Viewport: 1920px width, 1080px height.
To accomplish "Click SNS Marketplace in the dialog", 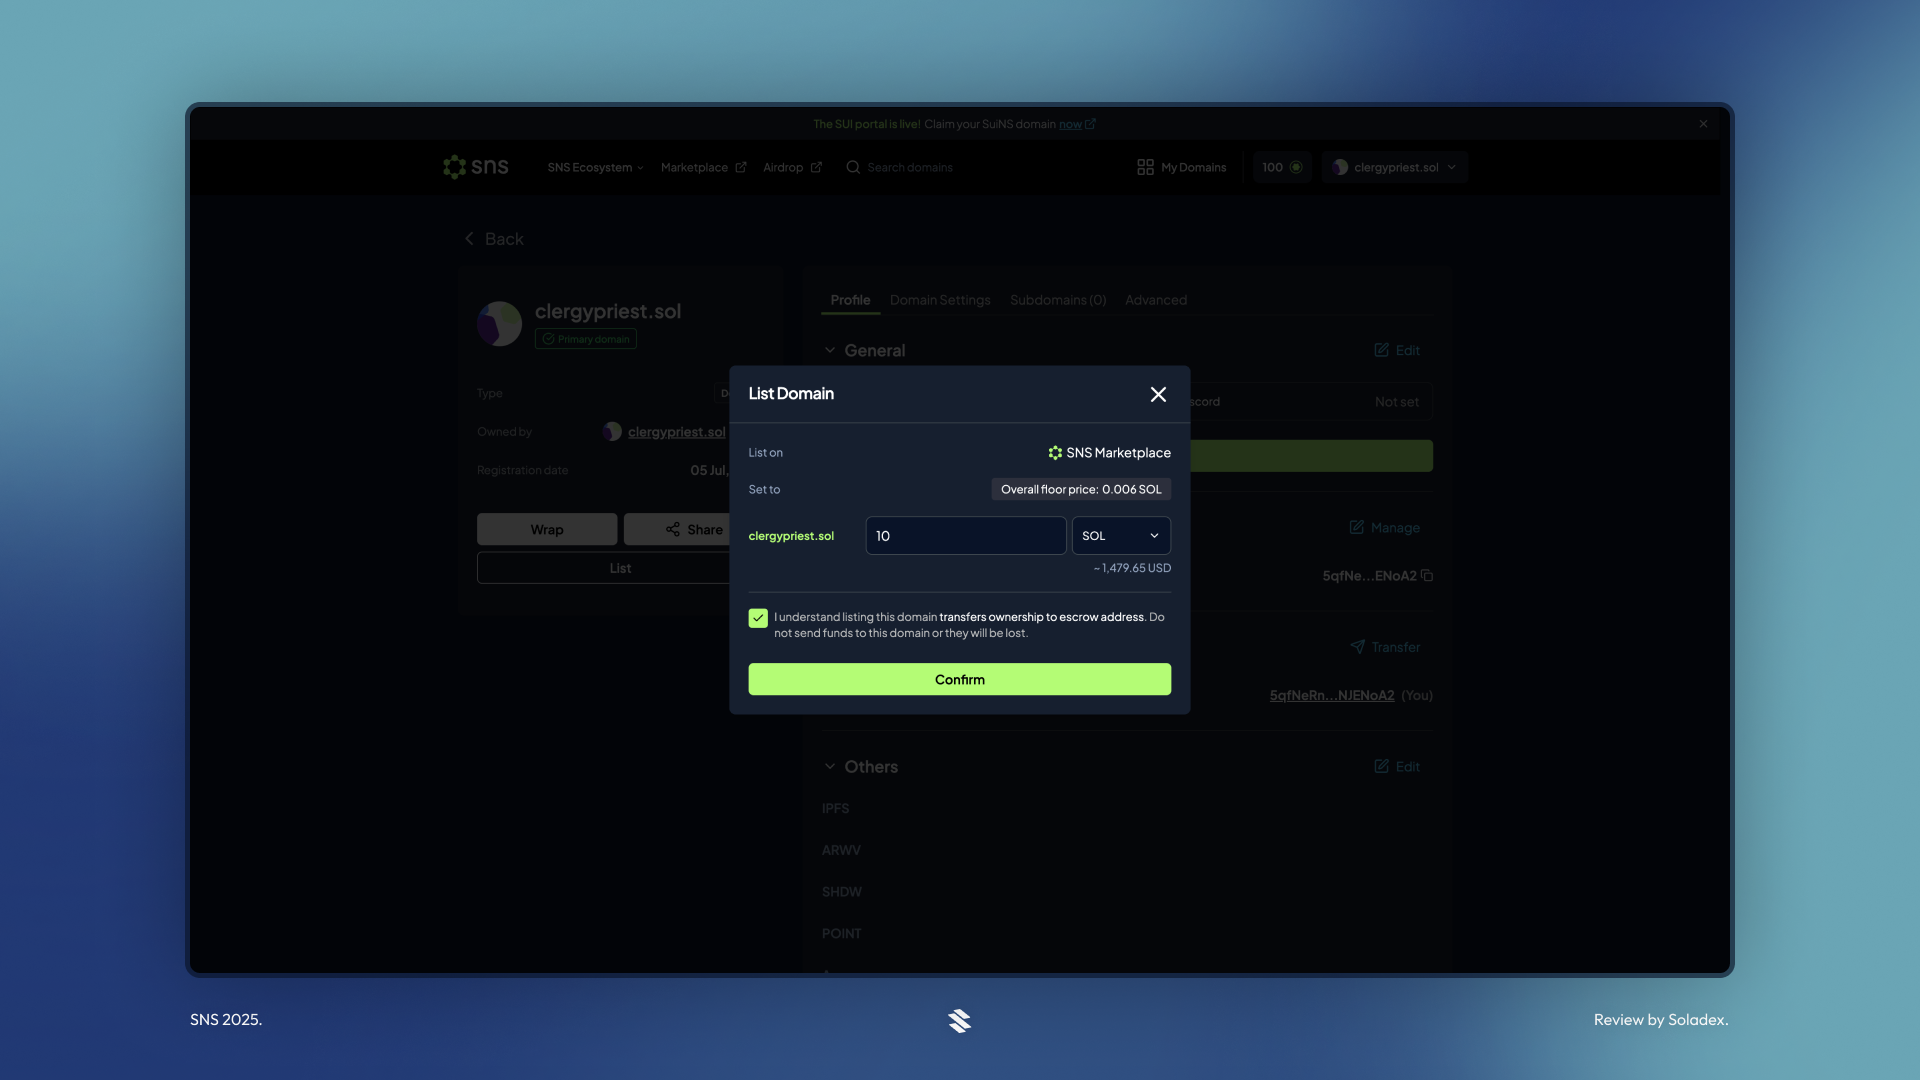I will click(1109, 453).
